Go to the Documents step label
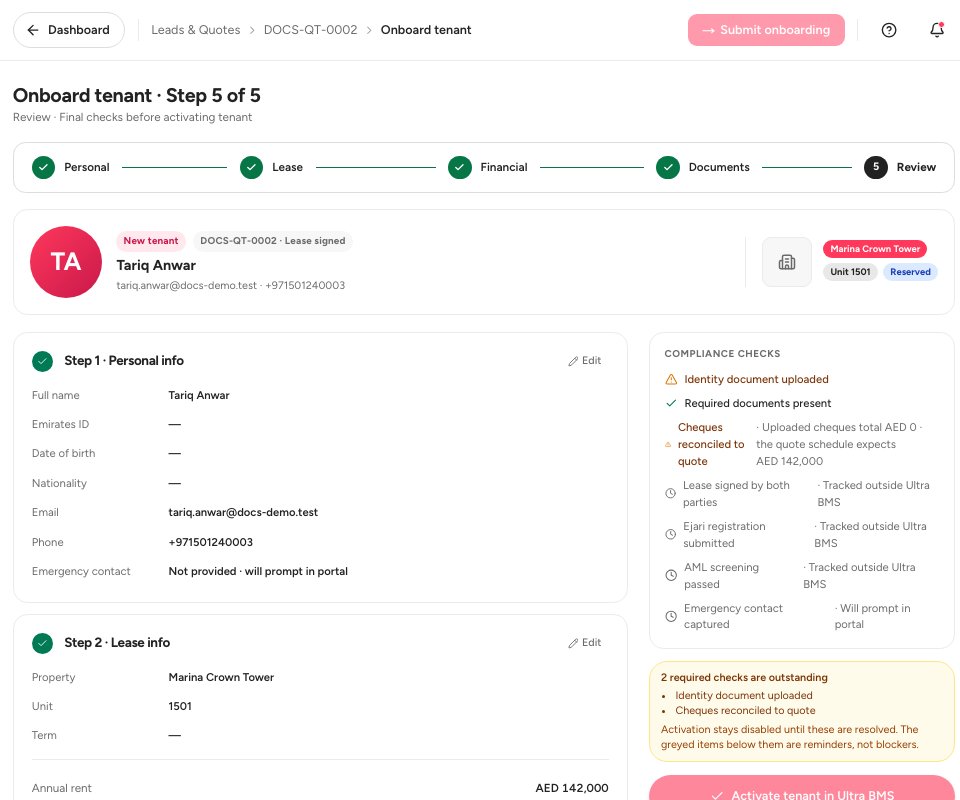 [x=719, y=167]
